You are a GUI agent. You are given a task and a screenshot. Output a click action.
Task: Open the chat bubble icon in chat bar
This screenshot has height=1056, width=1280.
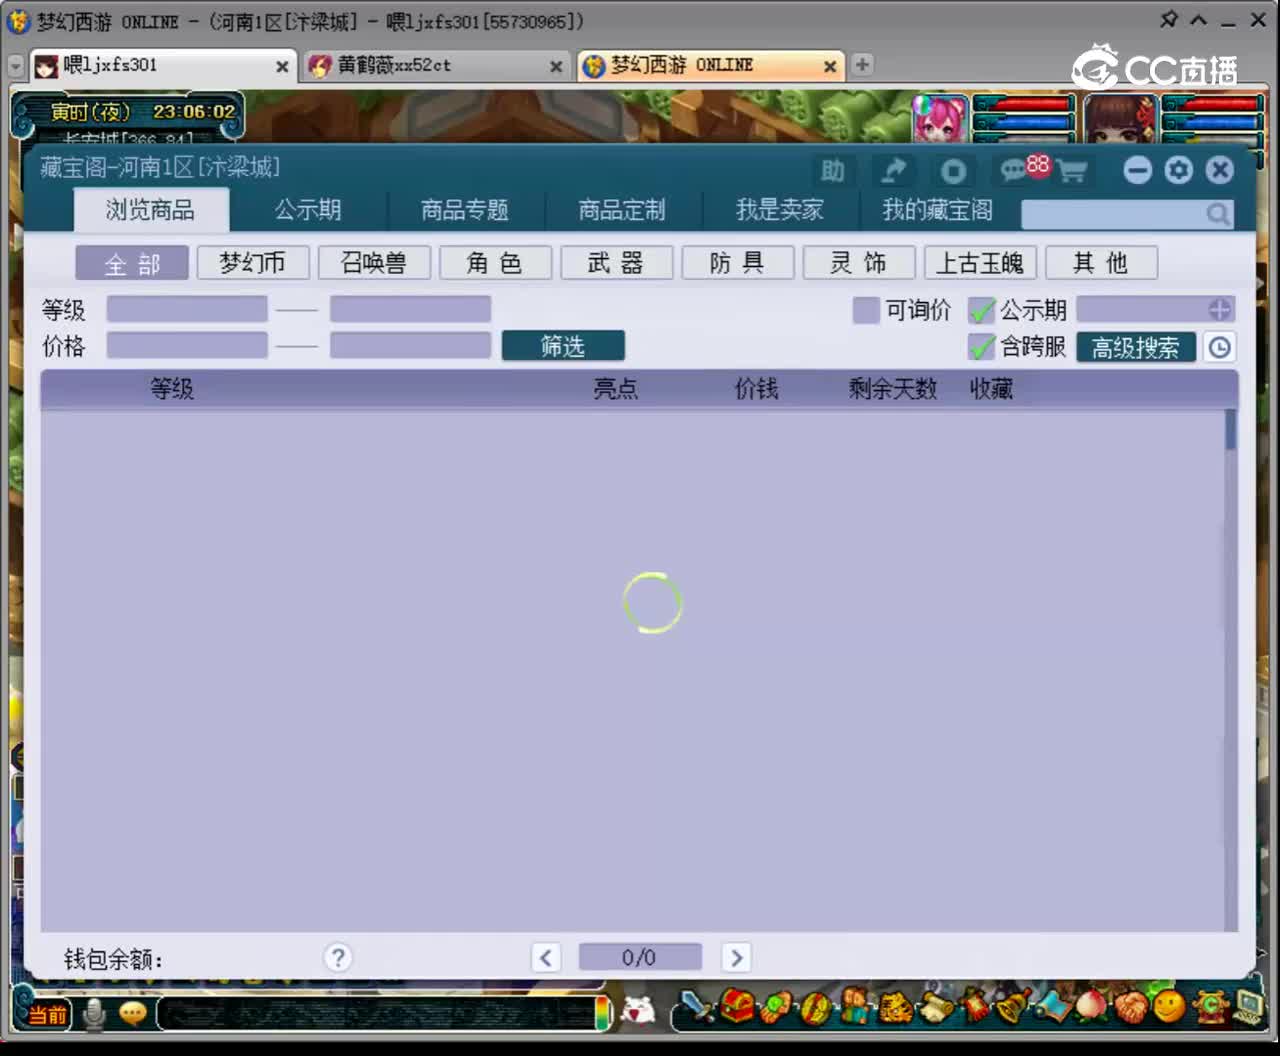click(132, 1014)
